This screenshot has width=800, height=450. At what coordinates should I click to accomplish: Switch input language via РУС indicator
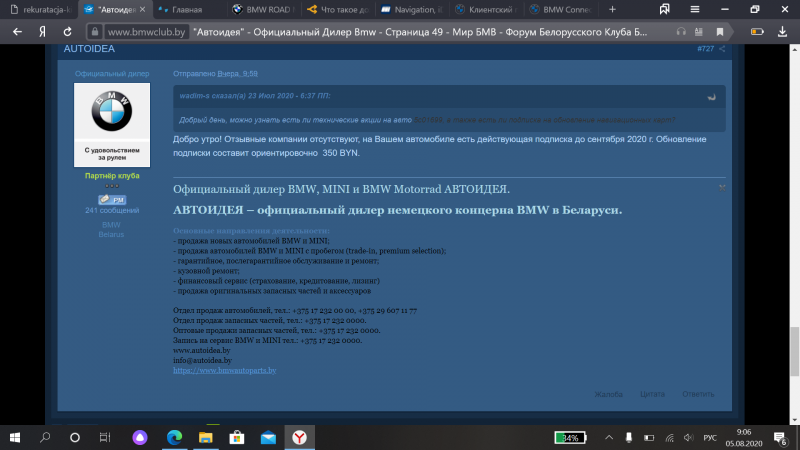pos(710,437)
